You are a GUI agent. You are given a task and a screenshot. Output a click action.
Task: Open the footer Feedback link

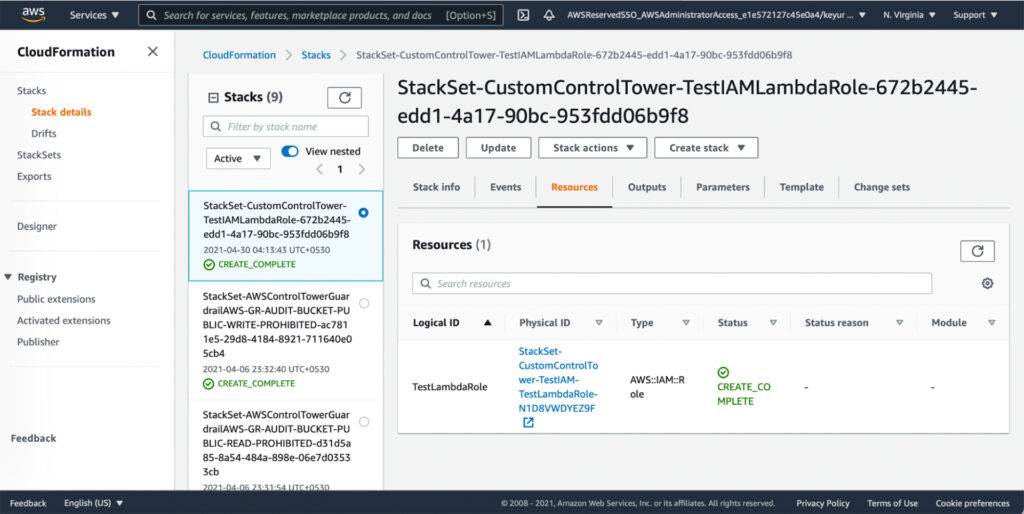pyautogui.click(x=28, y=503)
